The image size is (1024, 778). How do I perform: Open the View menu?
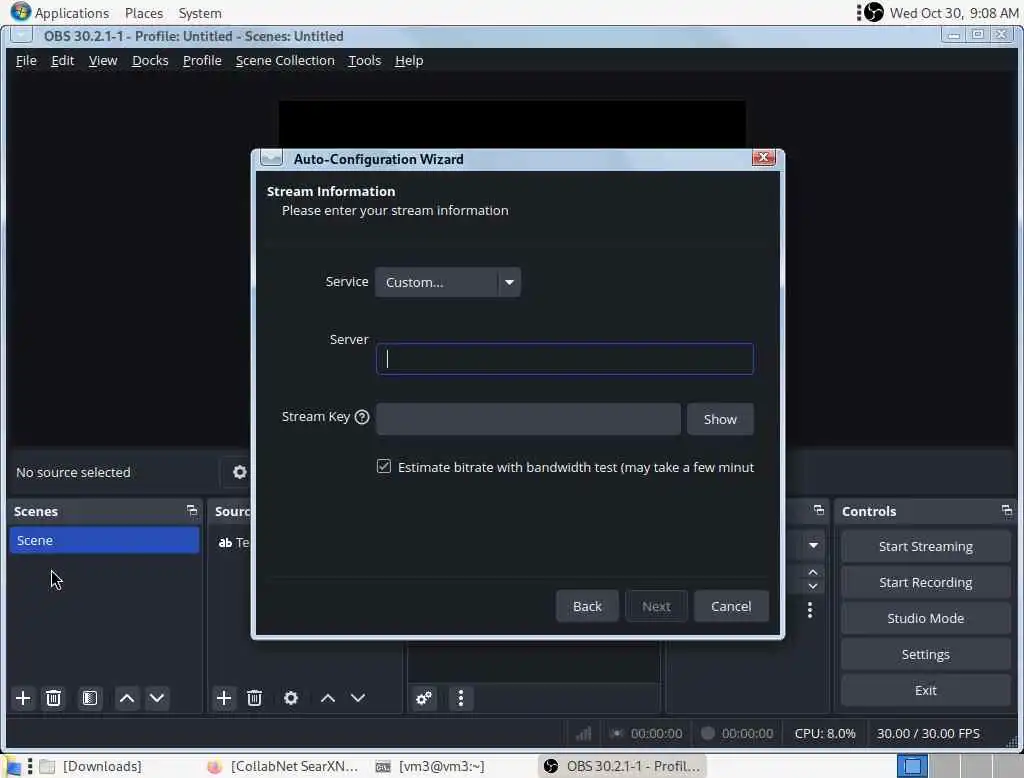[103, 61]
